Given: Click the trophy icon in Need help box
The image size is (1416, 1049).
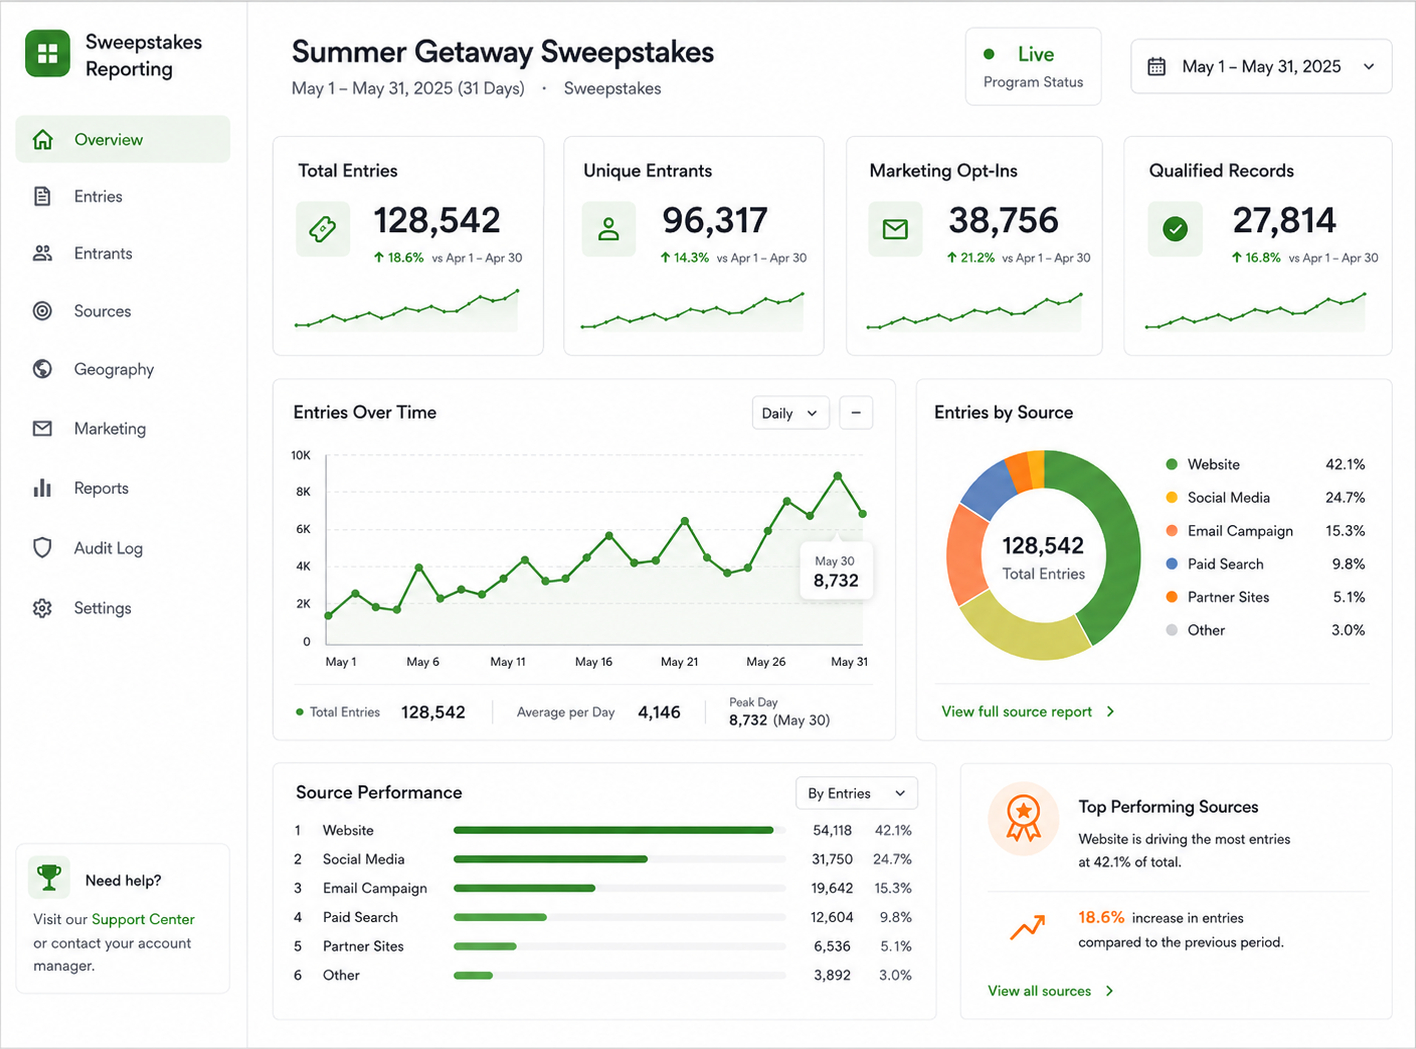Looking at the screenshot, I should pyautogui.click(x=48, y=877).
